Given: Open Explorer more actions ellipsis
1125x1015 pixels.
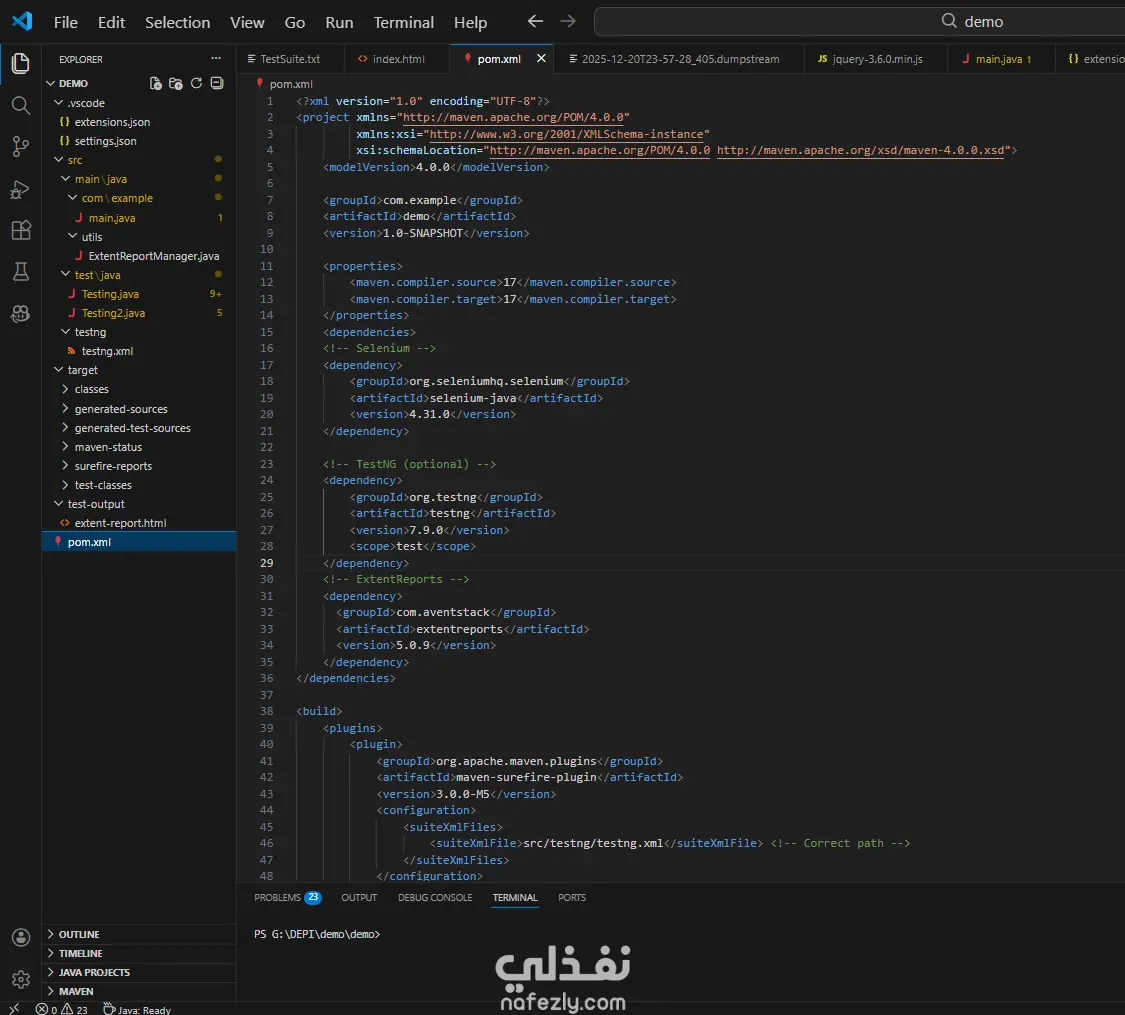Looking at the screenshot, I should pos(216,59).
